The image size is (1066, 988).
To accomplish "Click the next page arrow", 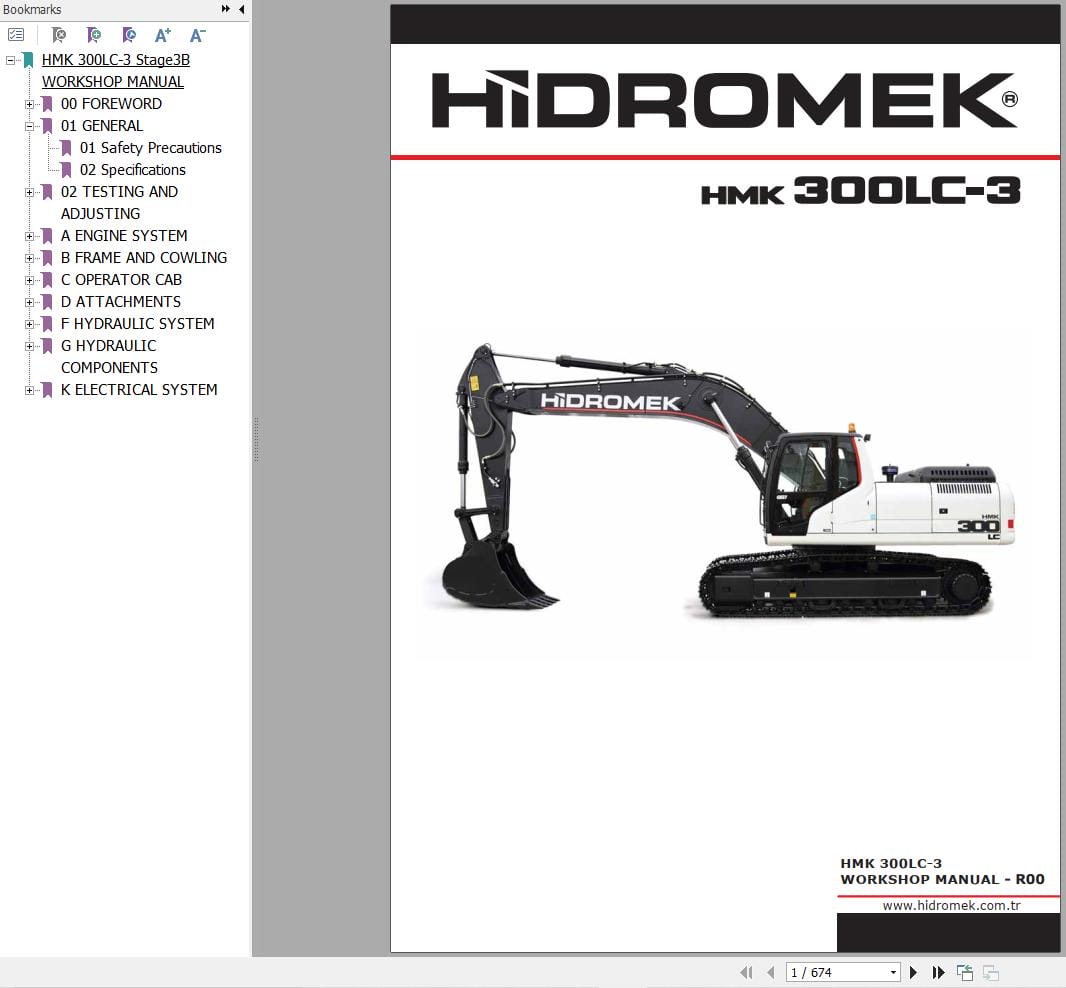I will click(x=913, y=971).
